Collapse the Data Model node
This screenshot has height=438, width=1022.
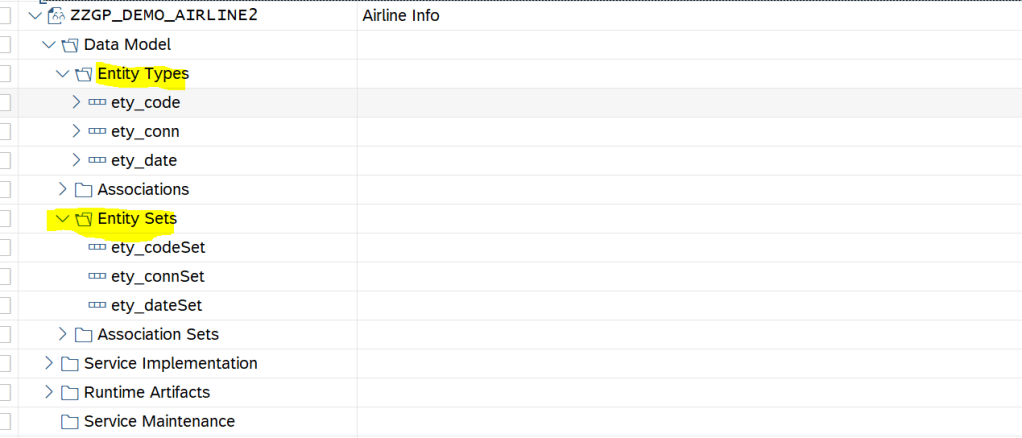click(x=49, y=45)
